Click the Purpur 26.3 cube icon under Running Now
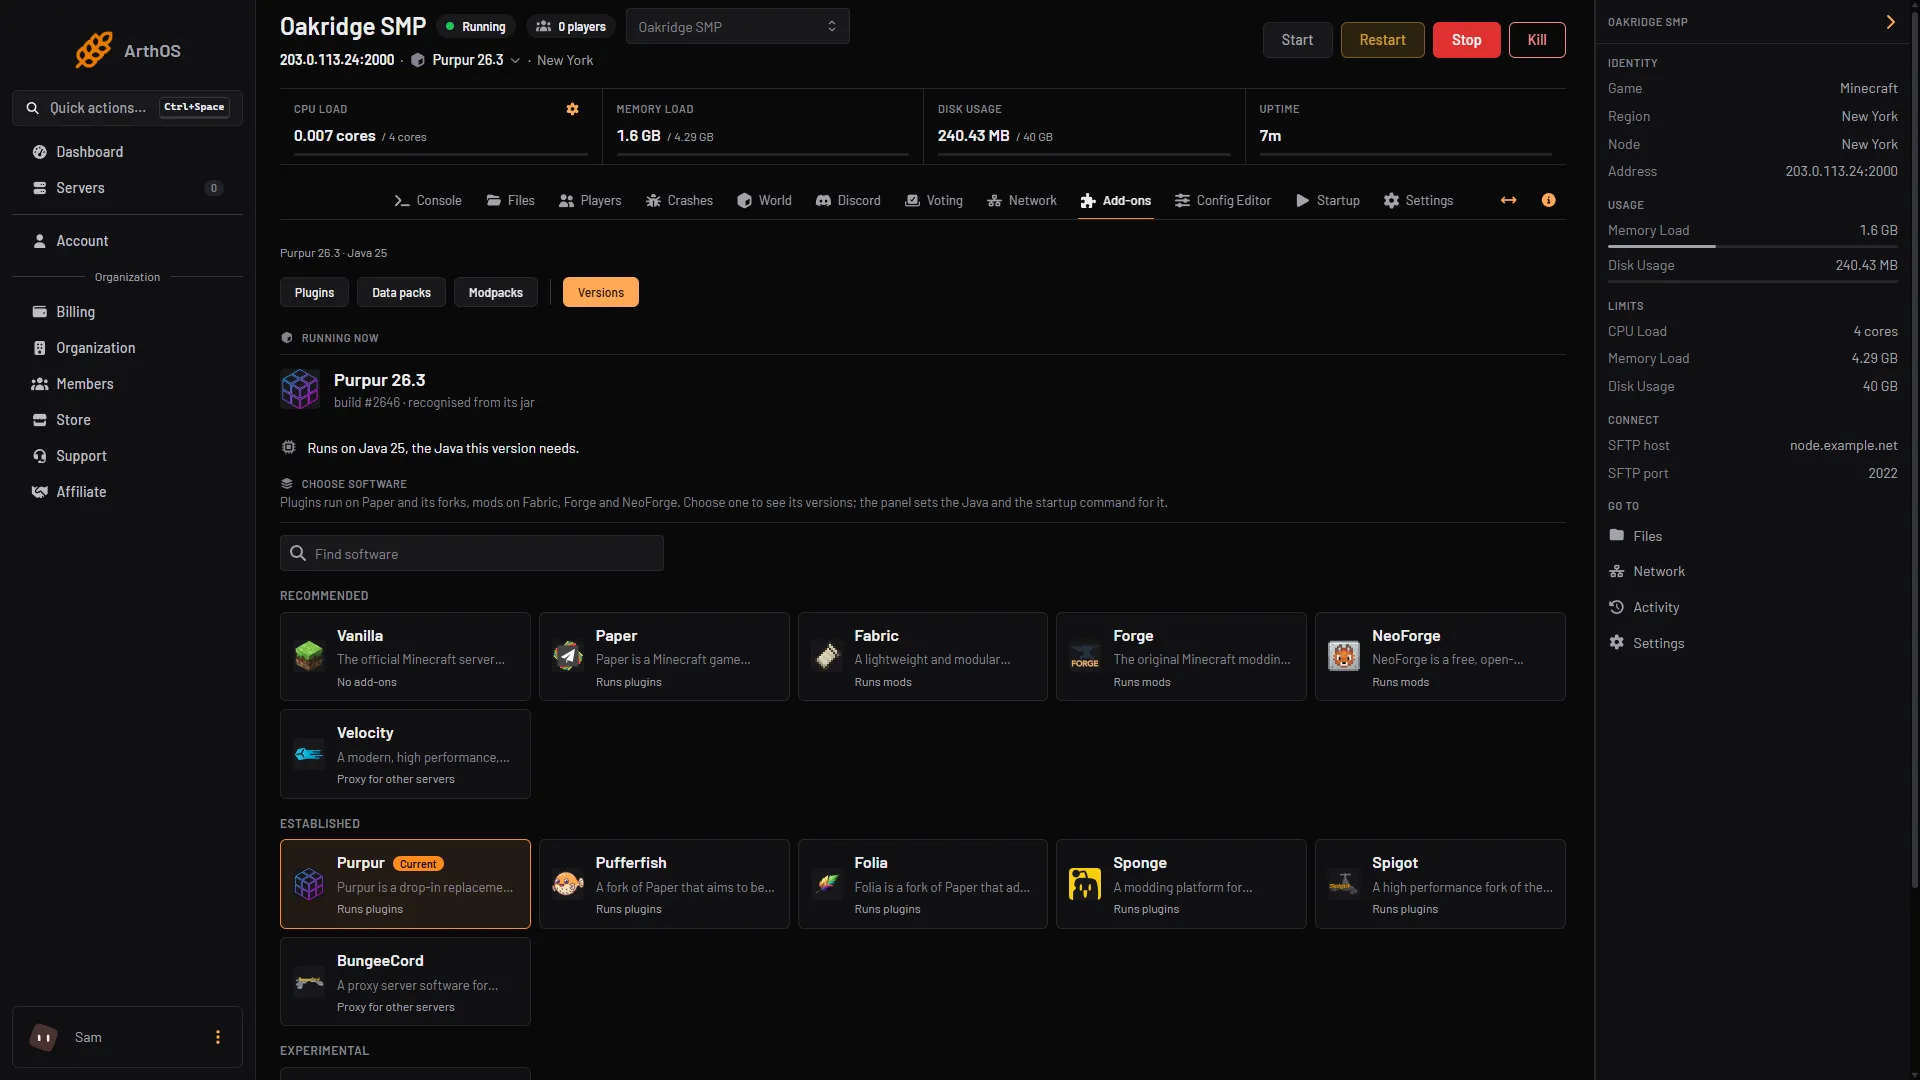This screenshot has height=1080, width=1920. click(x=300, y=389)
